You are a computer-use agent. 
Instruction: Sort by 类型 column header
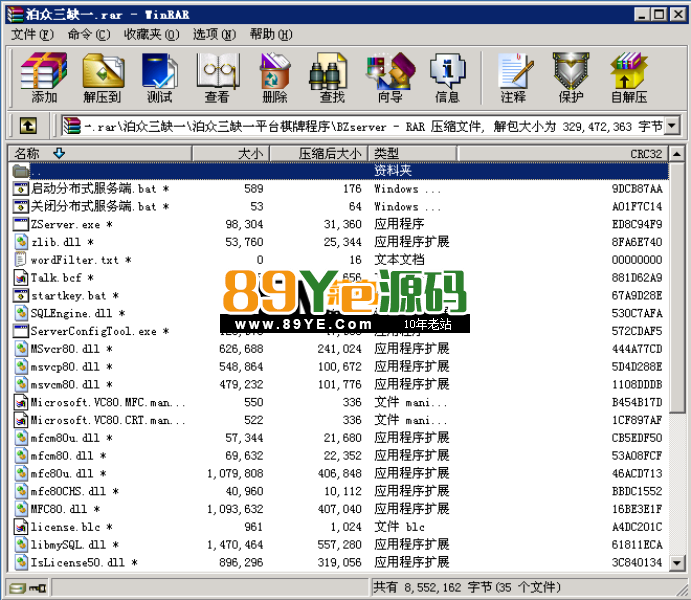(x=412, y=153)
